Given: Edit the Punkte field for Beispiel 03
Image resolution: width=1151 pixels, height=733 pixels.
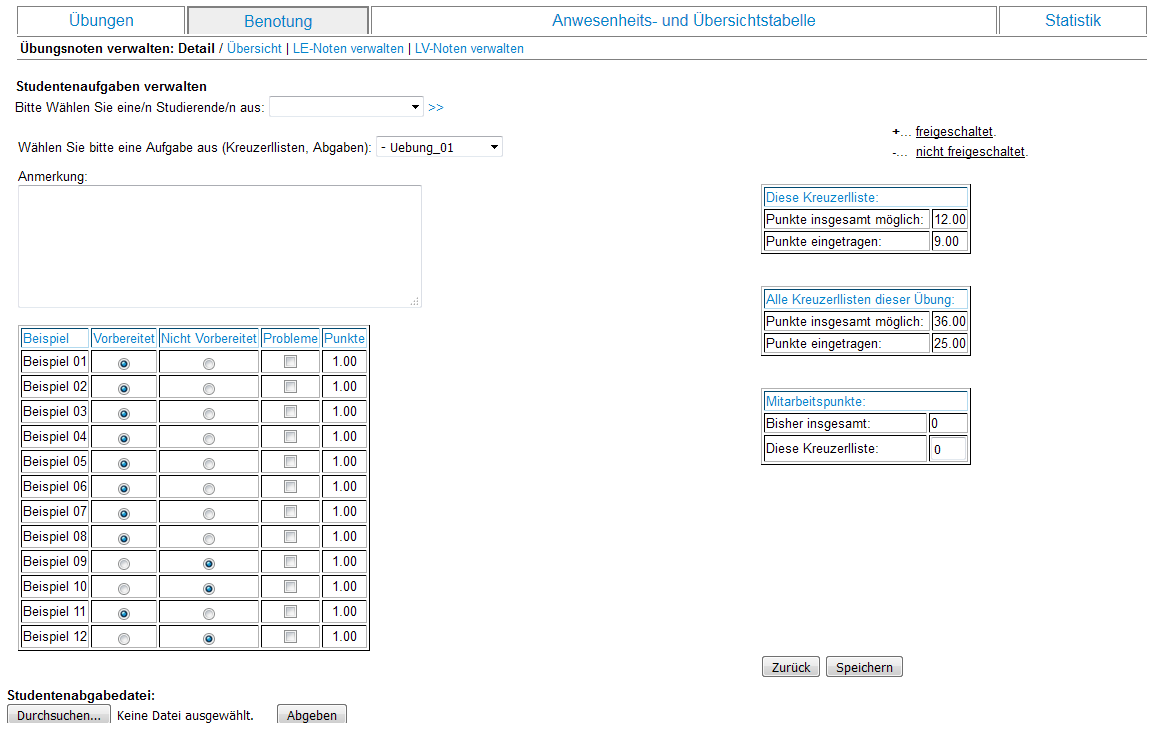Looking at the screenshot, I should coord(345,412).
